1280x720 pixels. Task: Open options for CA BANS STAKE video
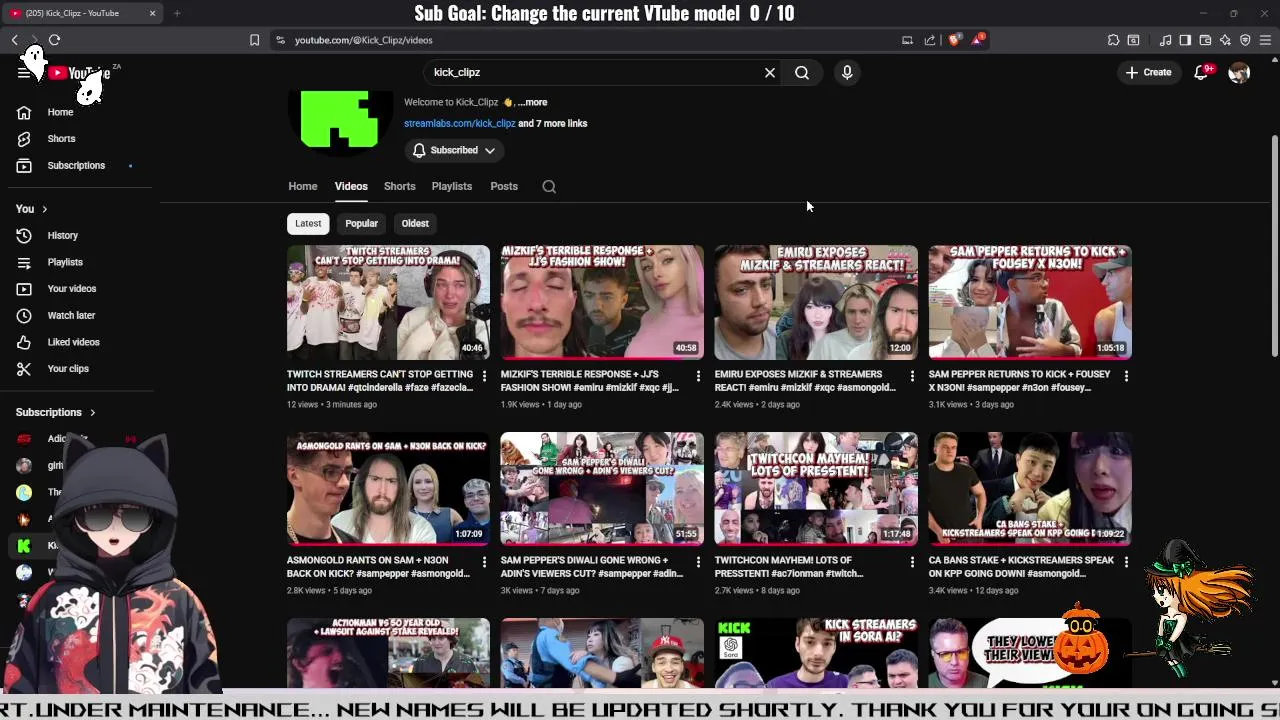pyautogui.click(x=1126, y=562)
